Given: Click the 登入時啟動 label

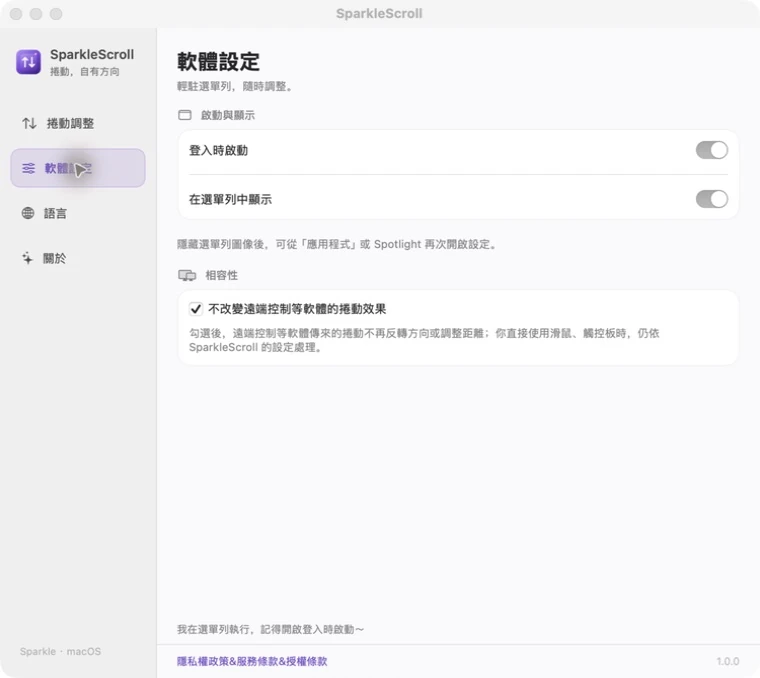Looking at the screenshot, I should click(x=218, y=150).
